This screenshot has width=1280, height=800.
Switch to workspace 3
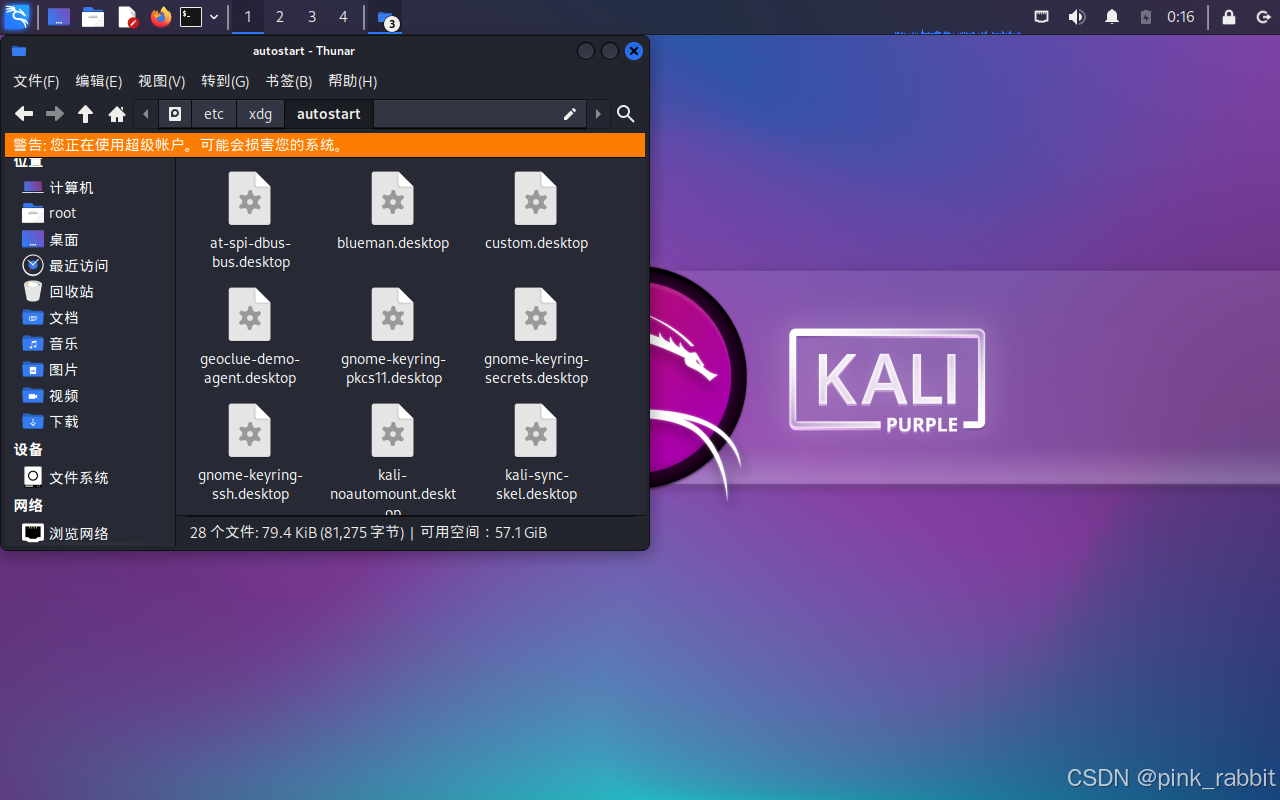pos(312,17)
